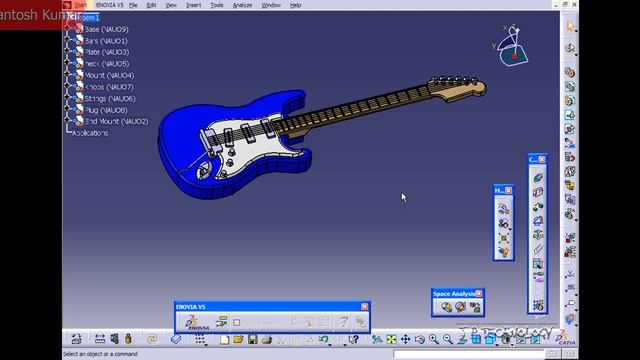Screen dimensions: 640x360
Task: Toggle the checkbox in ENOVIA V5 toolbar
Action: coord(237,322)
